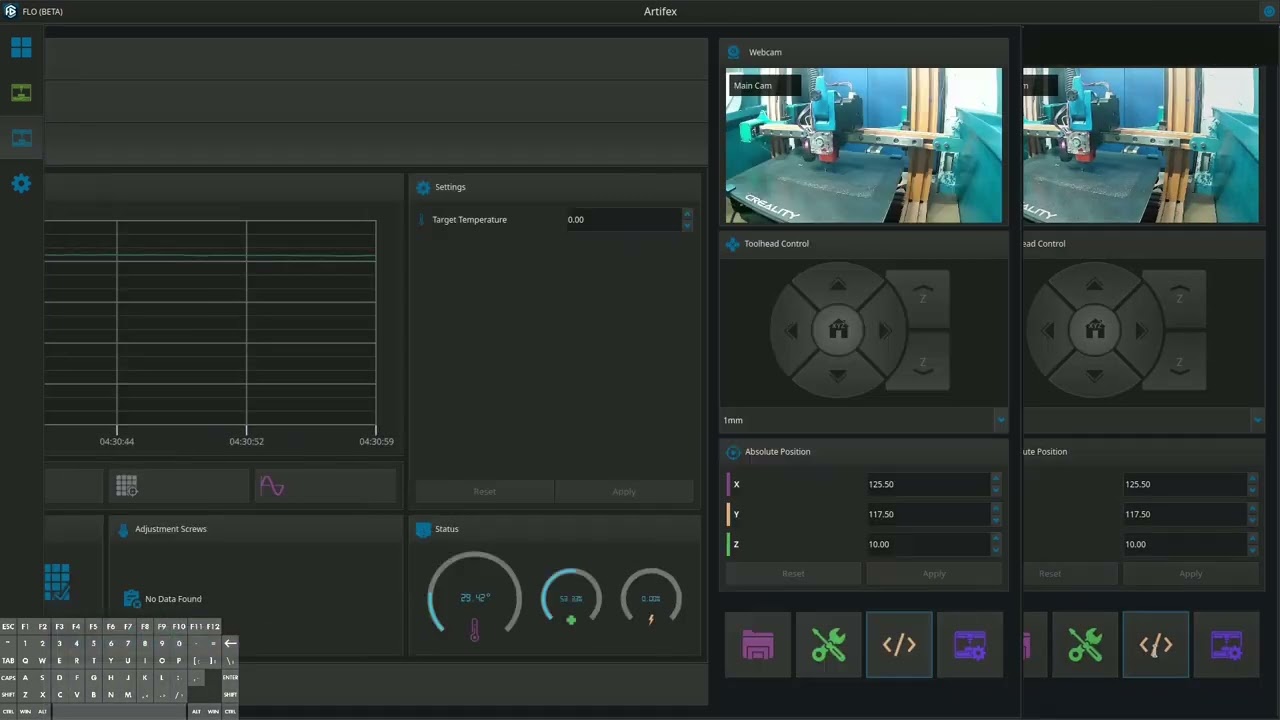Open the purple file manager folder icon
The height and width of the screenshot is (720, 1280).
pyautogui.click(x=758, y=645)
